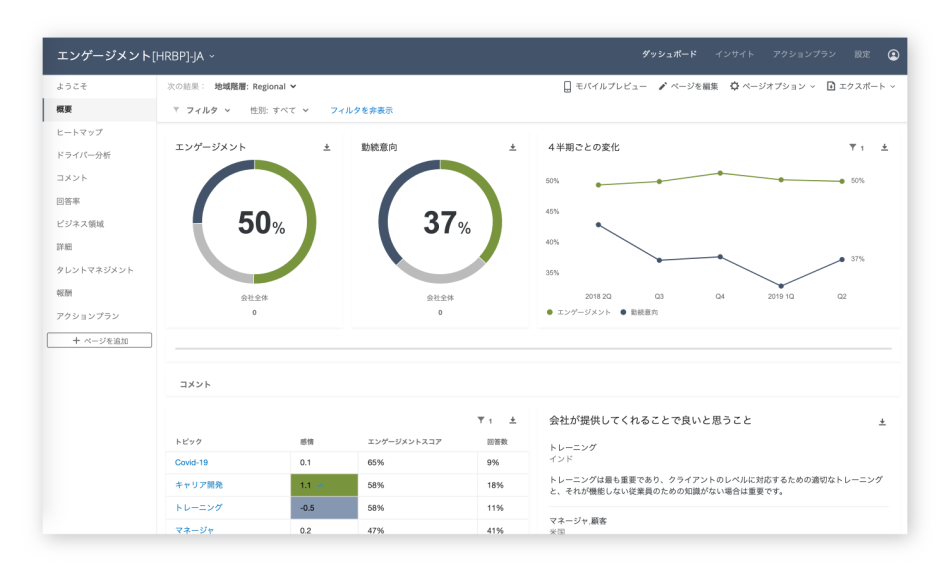The width and height of the screenshot is (950, 571).
Task: Download the comment topics table
Action: click(513, 421)
